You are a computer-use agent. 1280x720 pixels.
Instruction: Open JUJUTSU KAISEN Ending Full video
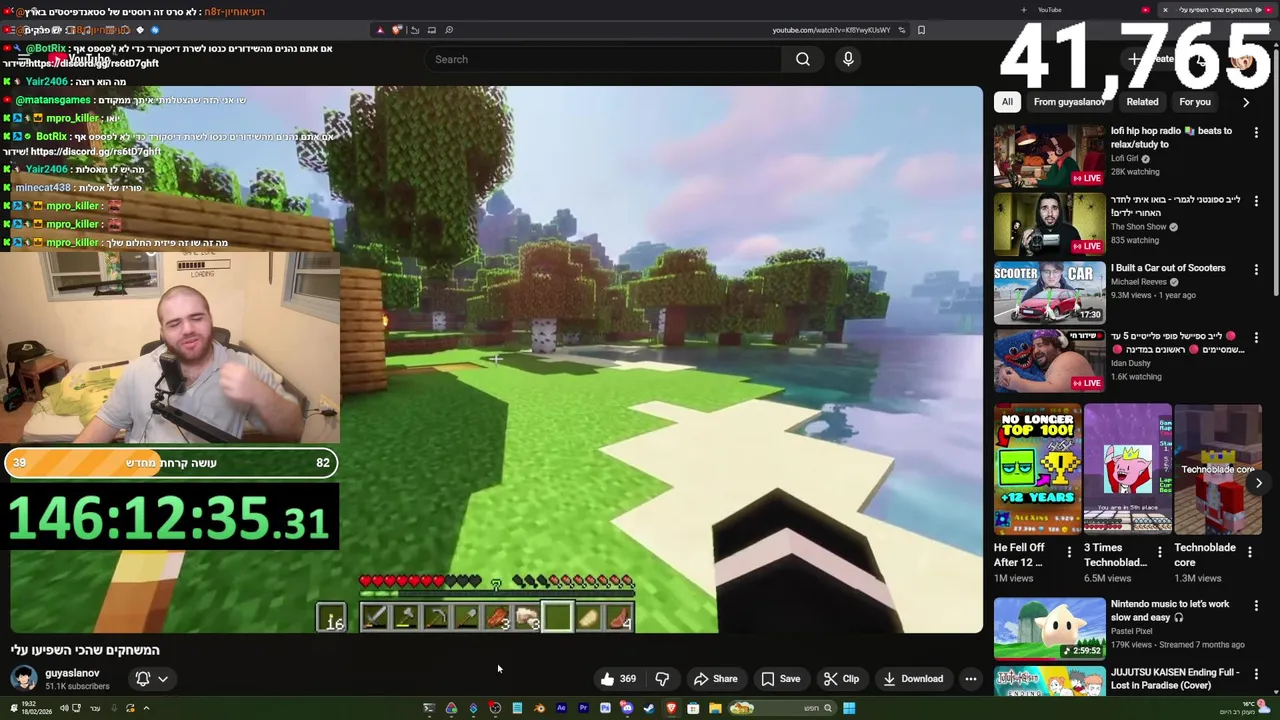(x=1175, y=678)
